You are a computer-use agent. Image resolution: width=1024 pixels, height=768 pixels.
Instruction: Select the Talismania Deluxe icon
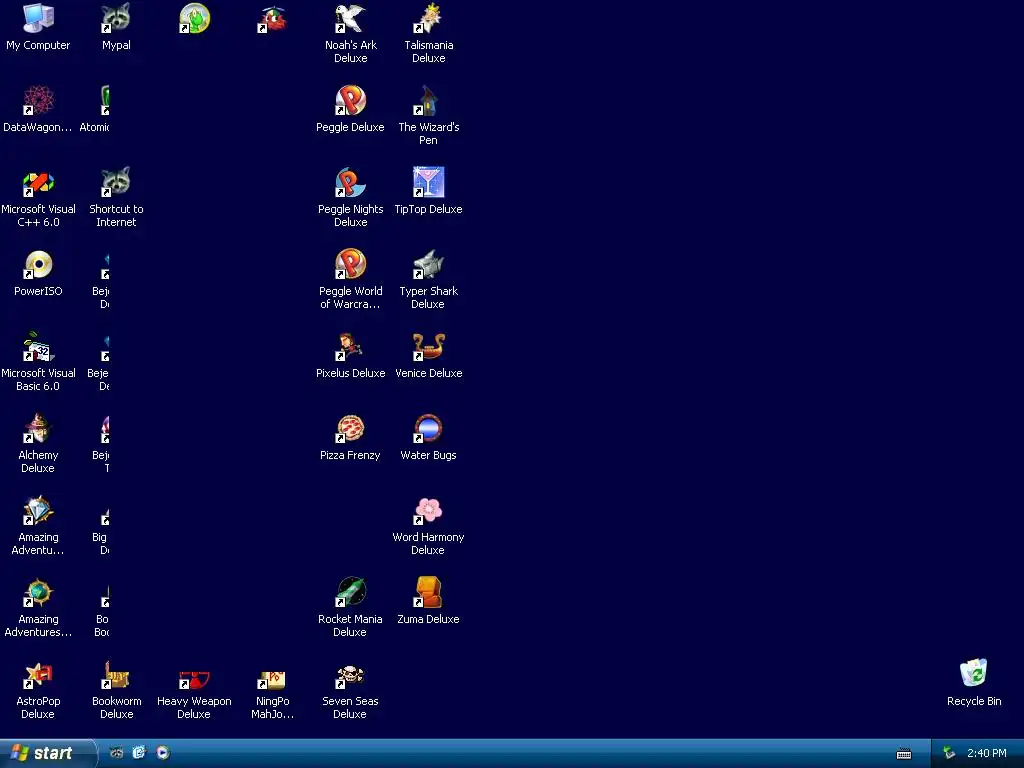428,18
